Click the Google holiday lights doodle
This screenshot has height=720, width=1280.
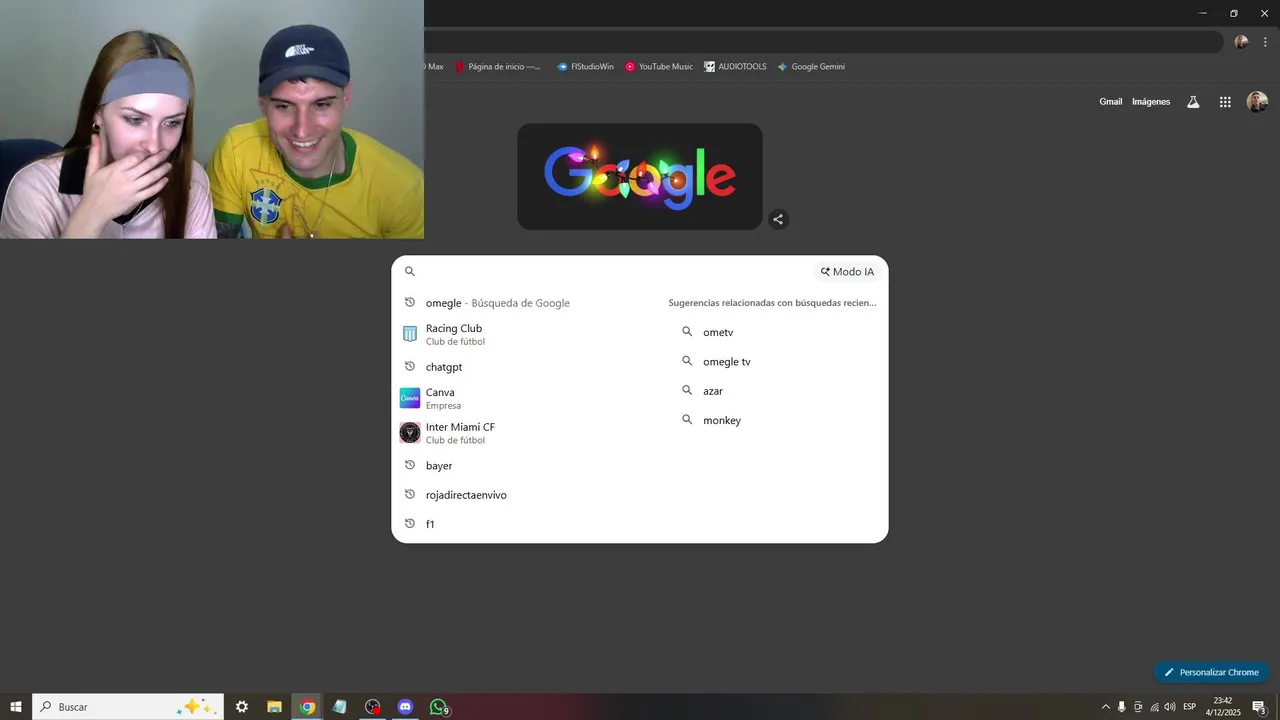[640, 177]
